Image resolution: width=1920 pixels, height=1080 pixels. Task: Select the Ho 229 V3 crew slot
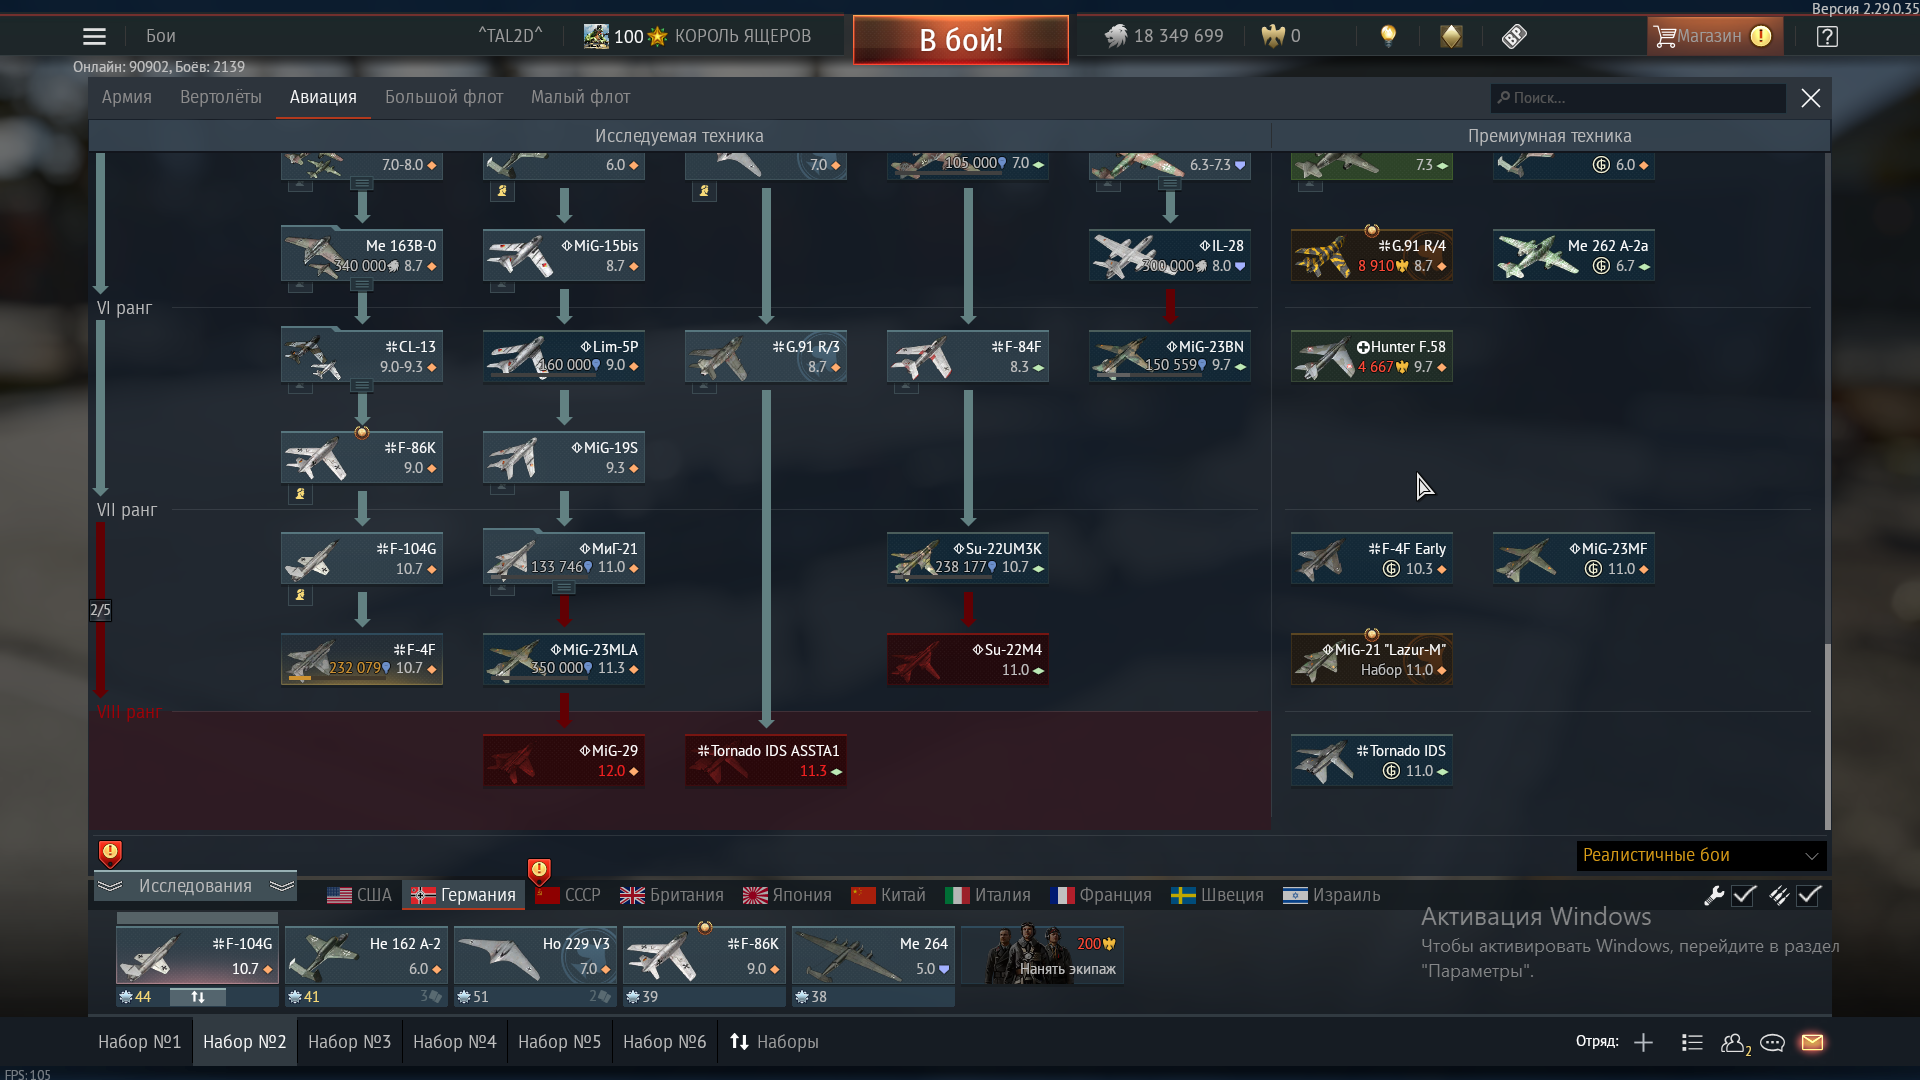click(x=535, y=956)
